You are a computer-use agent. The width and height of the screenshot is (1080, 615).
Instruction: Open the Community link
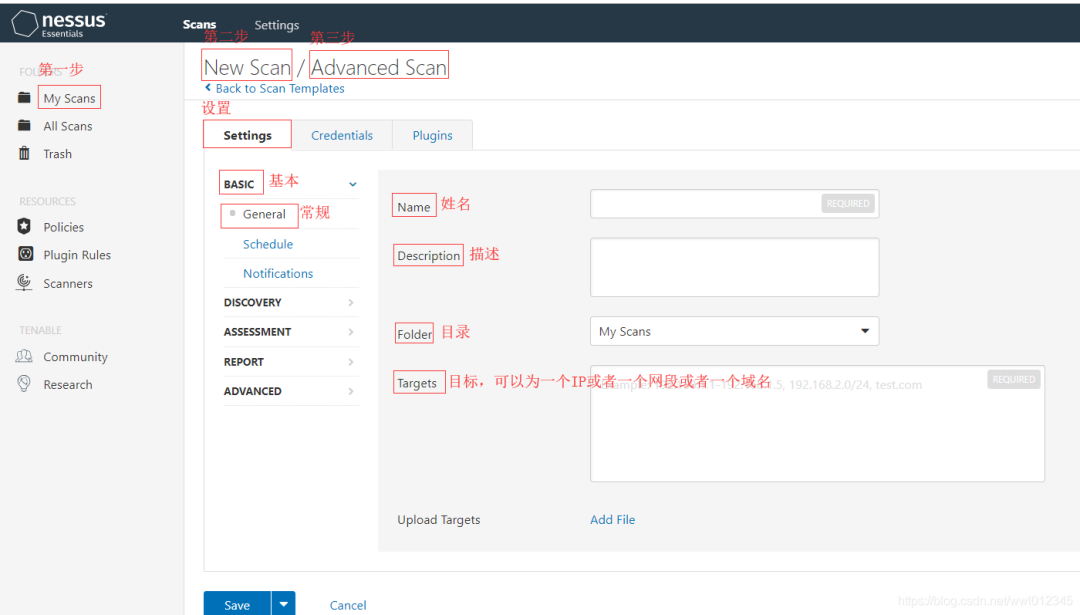75,357
